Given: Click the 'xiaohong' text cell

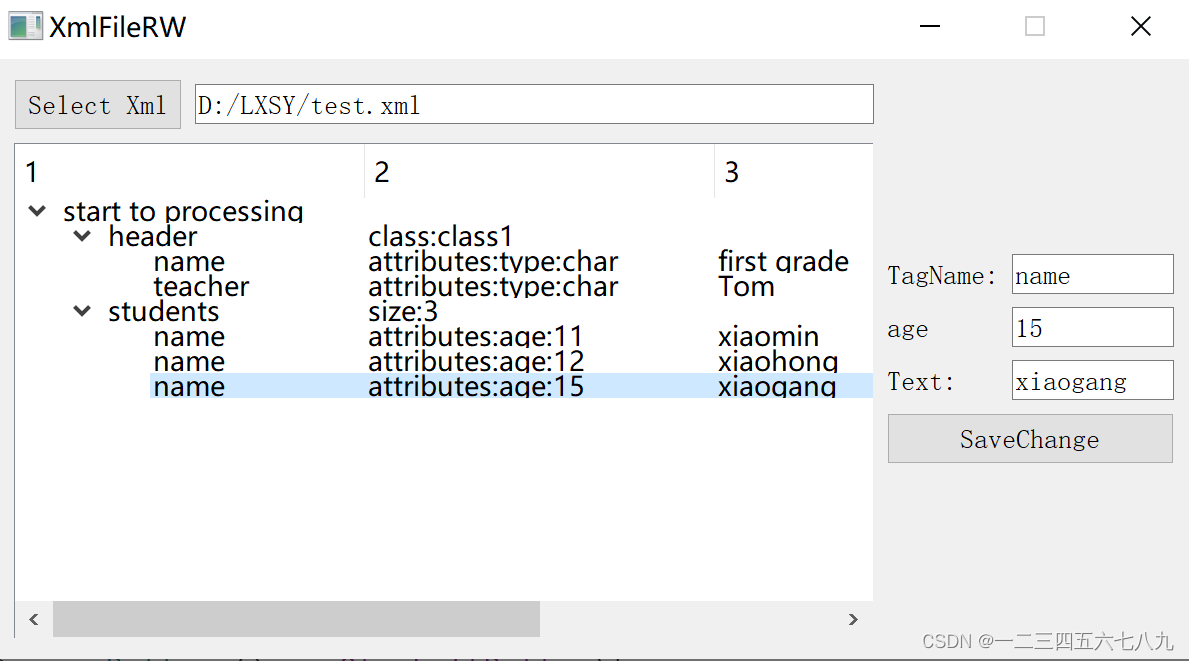Looking at the screenshot, I should pyautogui.click(x=778, y=361).
